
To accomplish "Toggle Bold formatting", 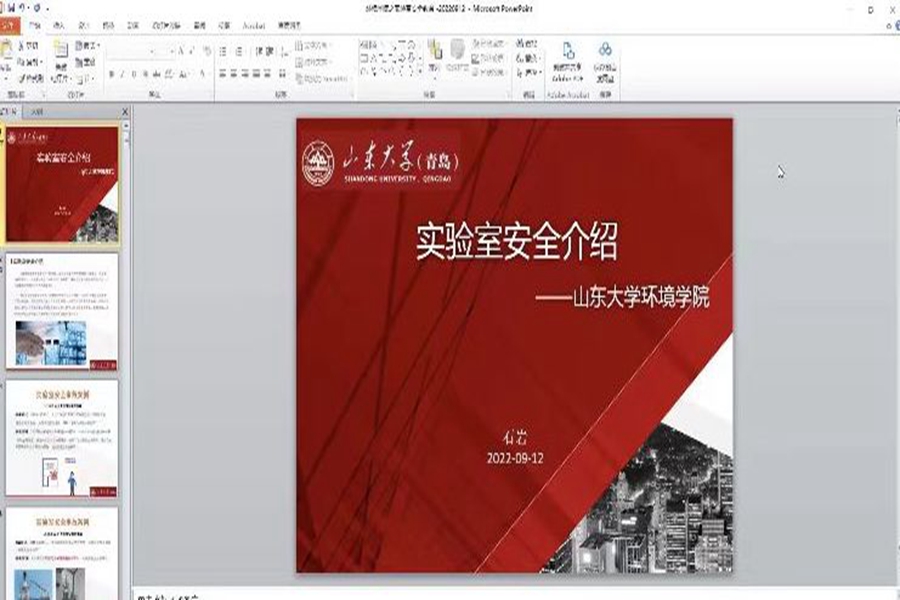I will pyautogui.click(x=111, y=74).
